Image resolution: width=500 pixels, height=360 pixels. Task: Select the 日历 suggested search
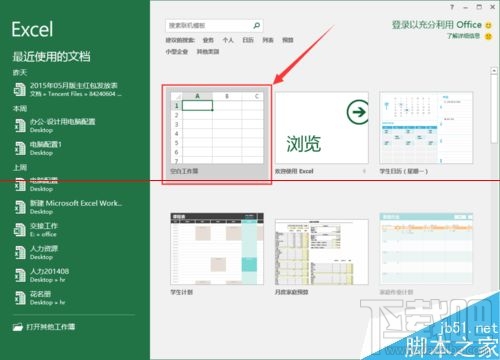pyautogui.click(x=248, y=40)
